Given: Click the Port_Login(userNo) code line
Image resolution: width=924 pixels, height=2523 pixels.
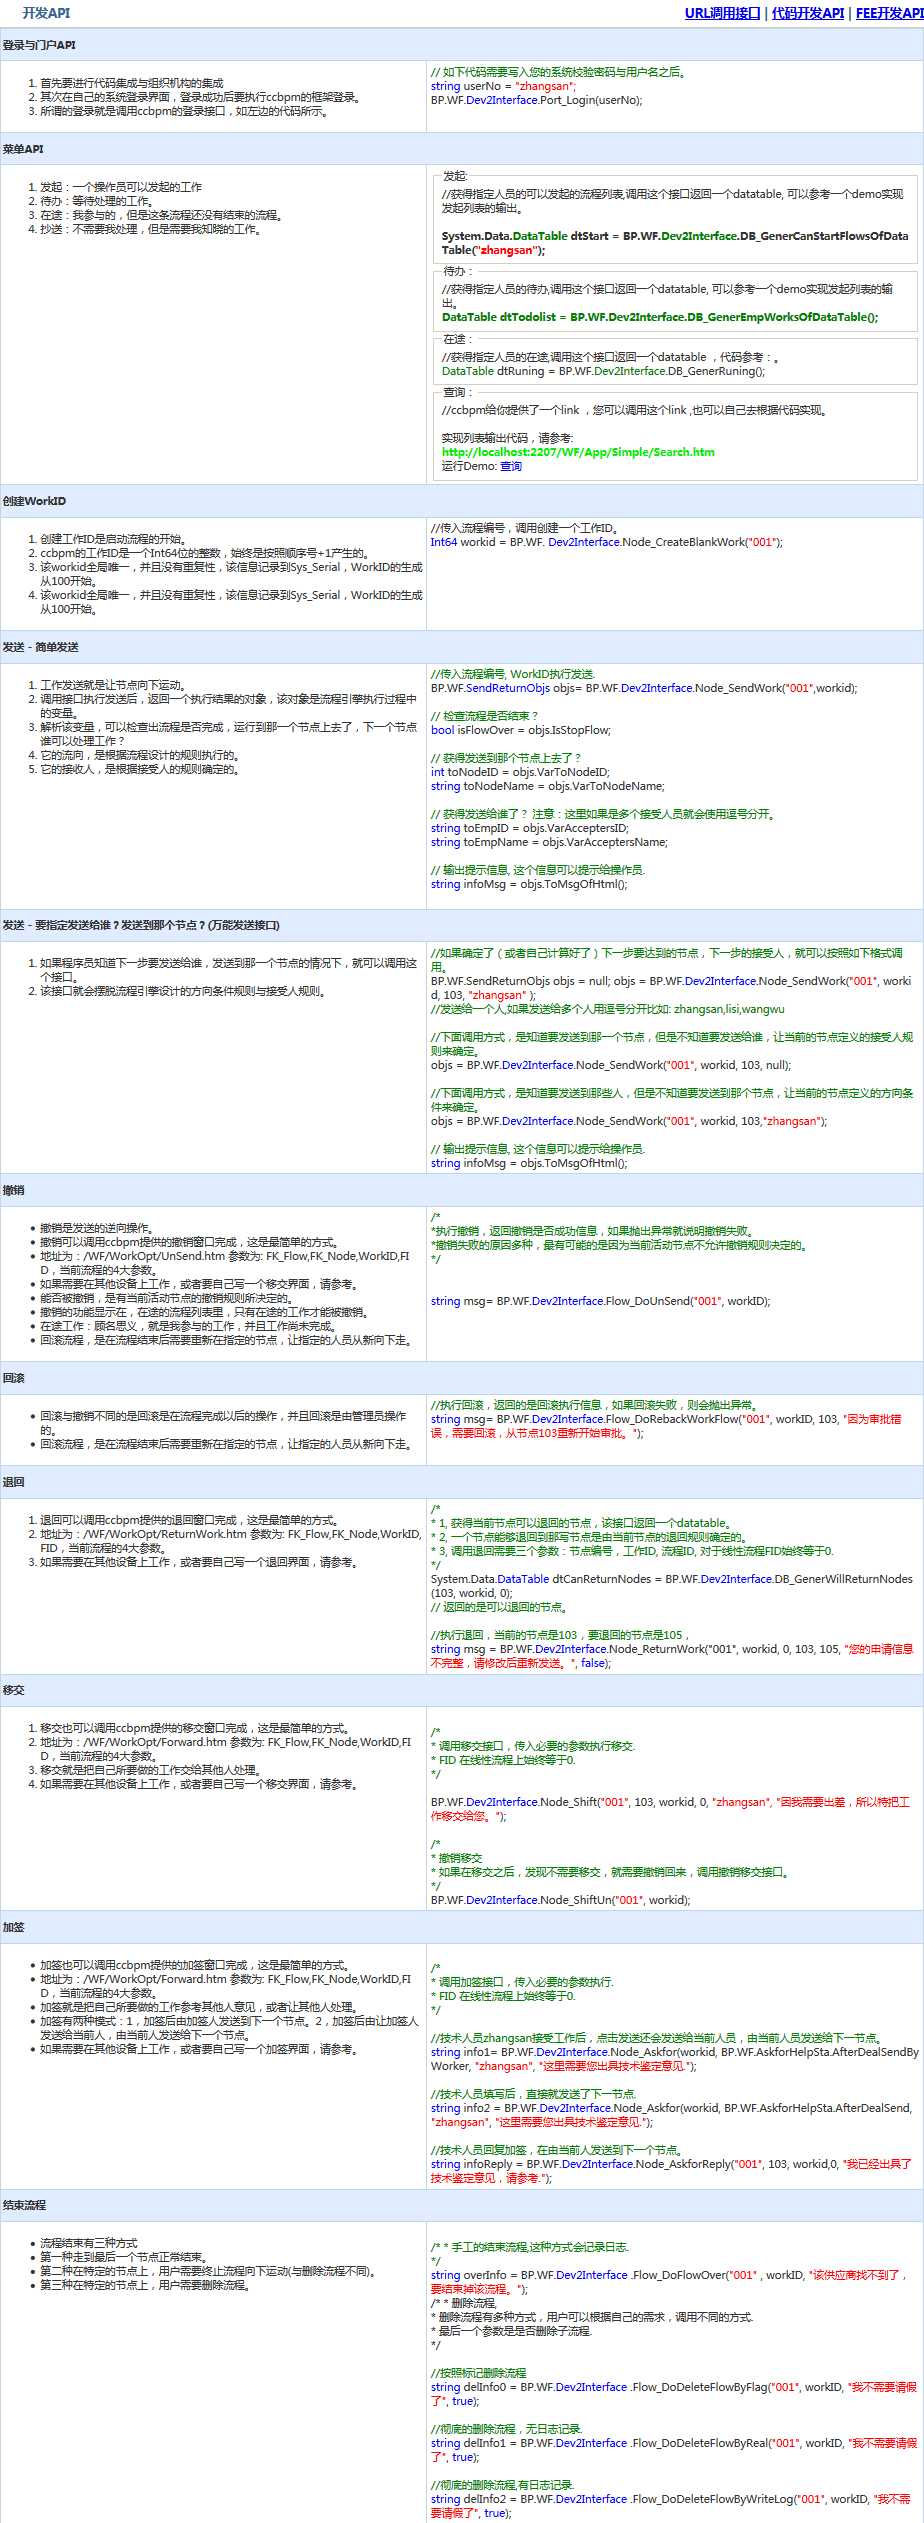Looking at the screenshot, I should point(537,100).
